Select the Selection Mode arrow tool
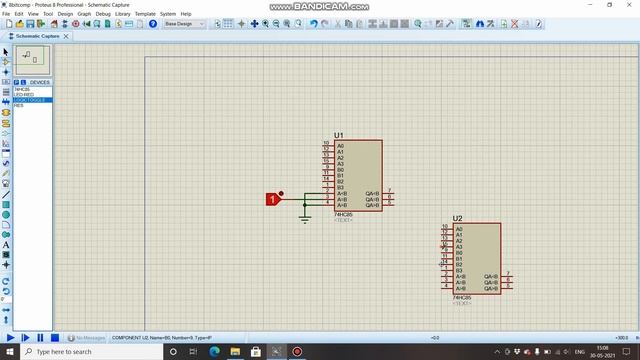The width and height of the screenshot is (640, 360). [6, 52]
